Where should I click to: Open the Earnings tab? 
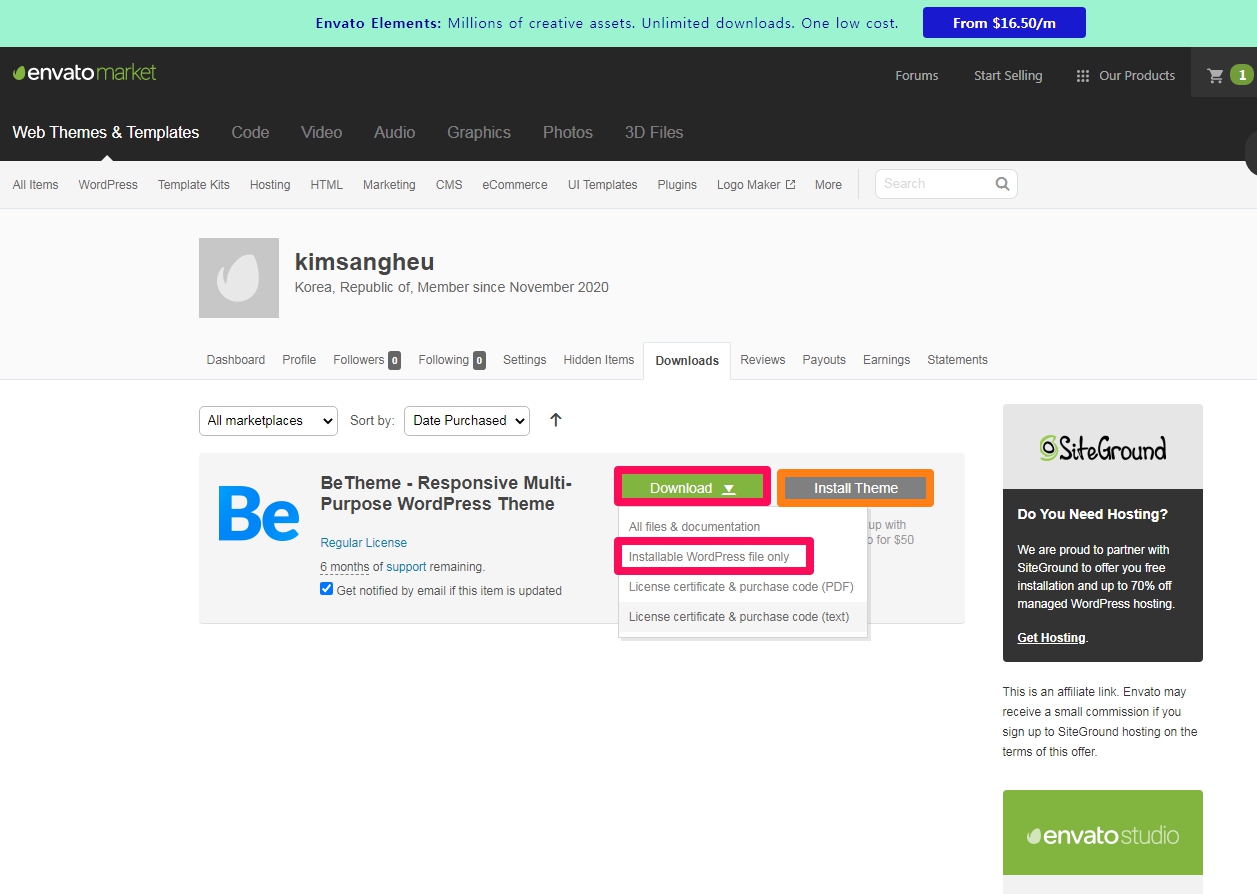click(887, 360)
